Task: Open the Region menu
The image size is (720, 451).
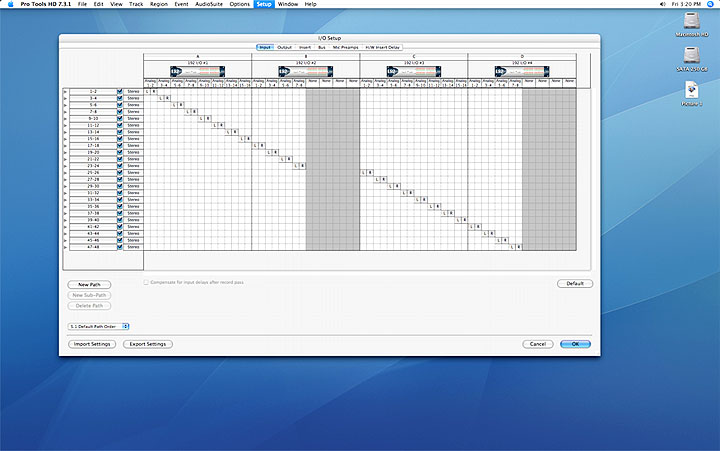Action: click(x=159, y=4)
